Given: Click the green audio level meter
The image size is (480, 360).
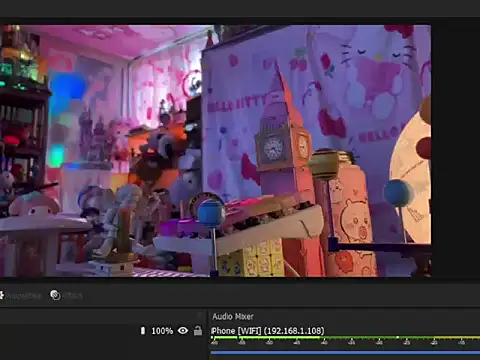Looking at the screenshot, I should 345,338.
